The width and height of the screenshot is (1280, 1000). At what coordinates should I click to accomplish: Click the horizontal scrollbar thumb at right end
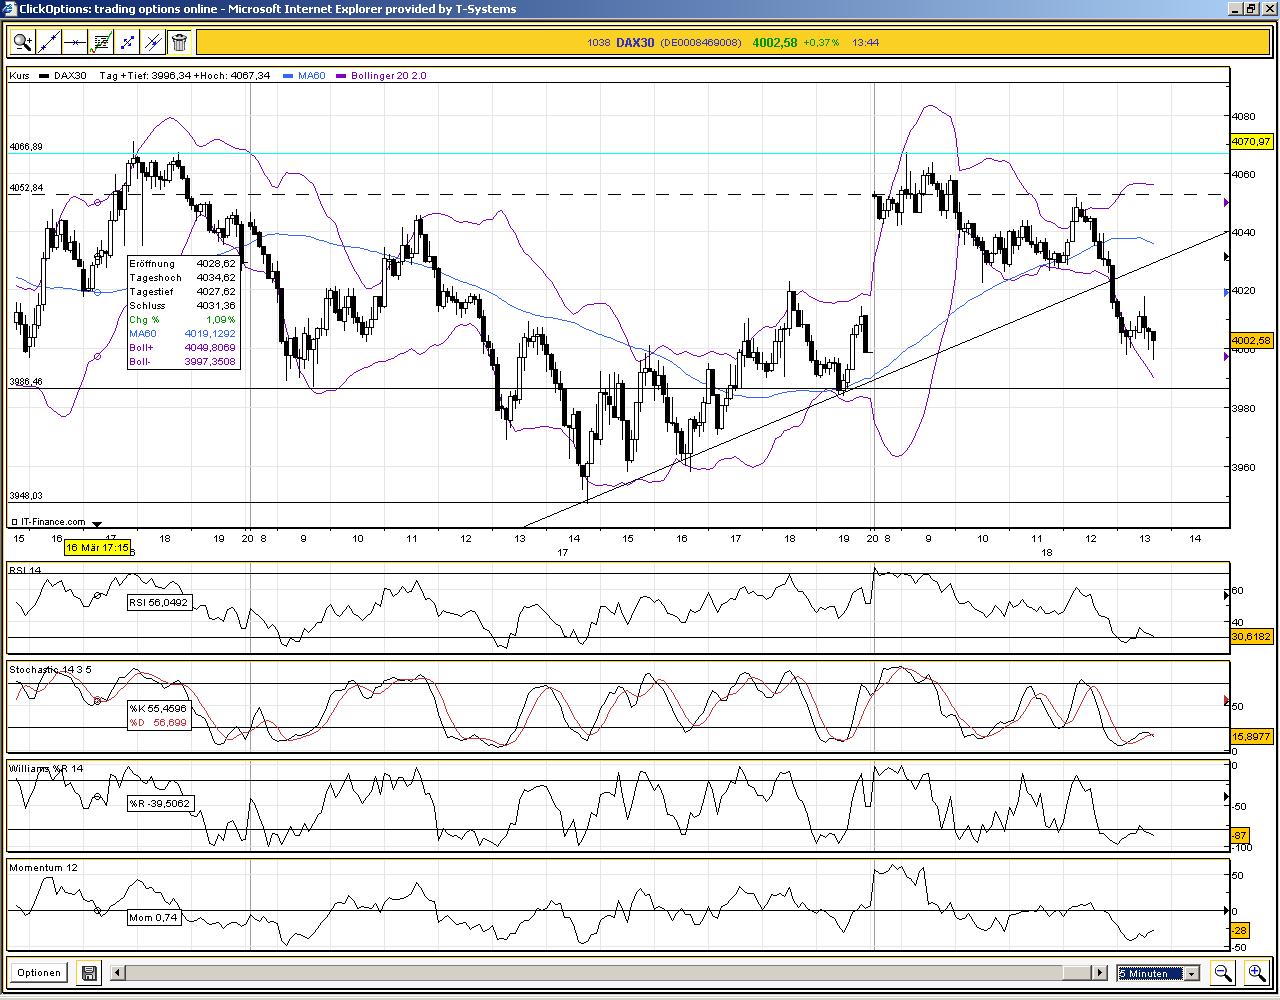[1076, 972]
